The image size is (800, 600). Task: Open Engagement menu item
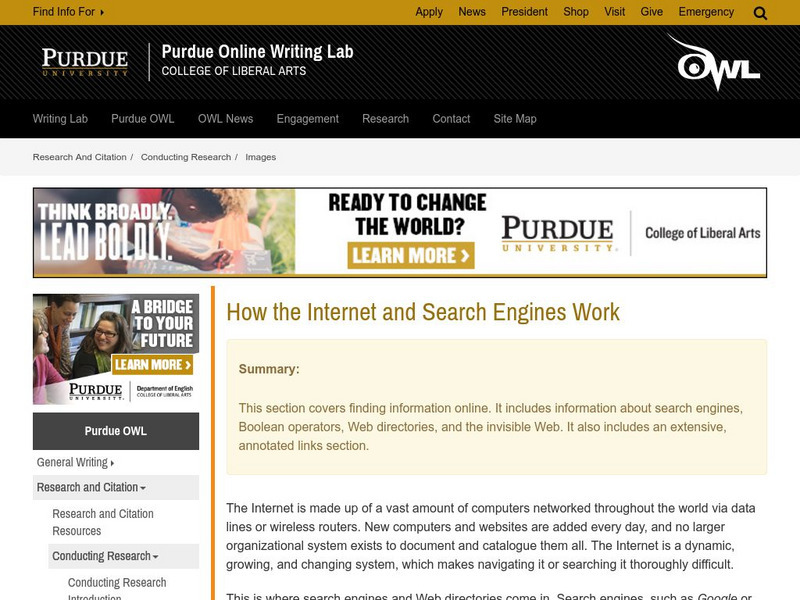pos(308,119)
